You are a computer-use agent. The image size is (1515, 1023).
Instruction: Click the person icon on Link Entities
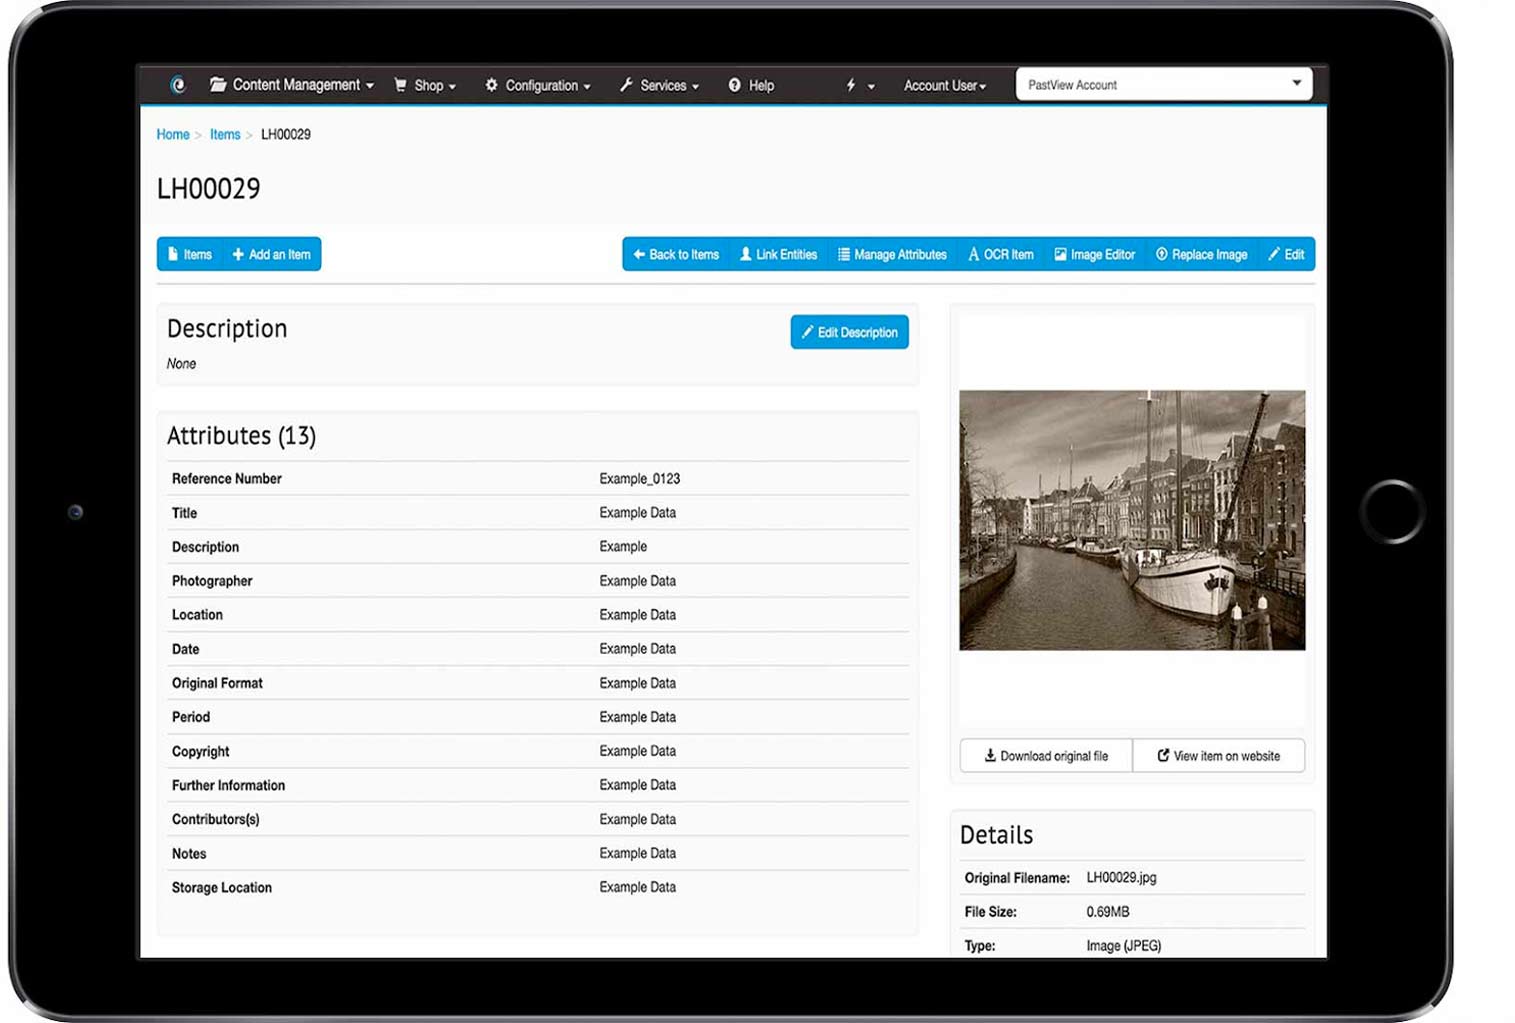pos(745,254)
